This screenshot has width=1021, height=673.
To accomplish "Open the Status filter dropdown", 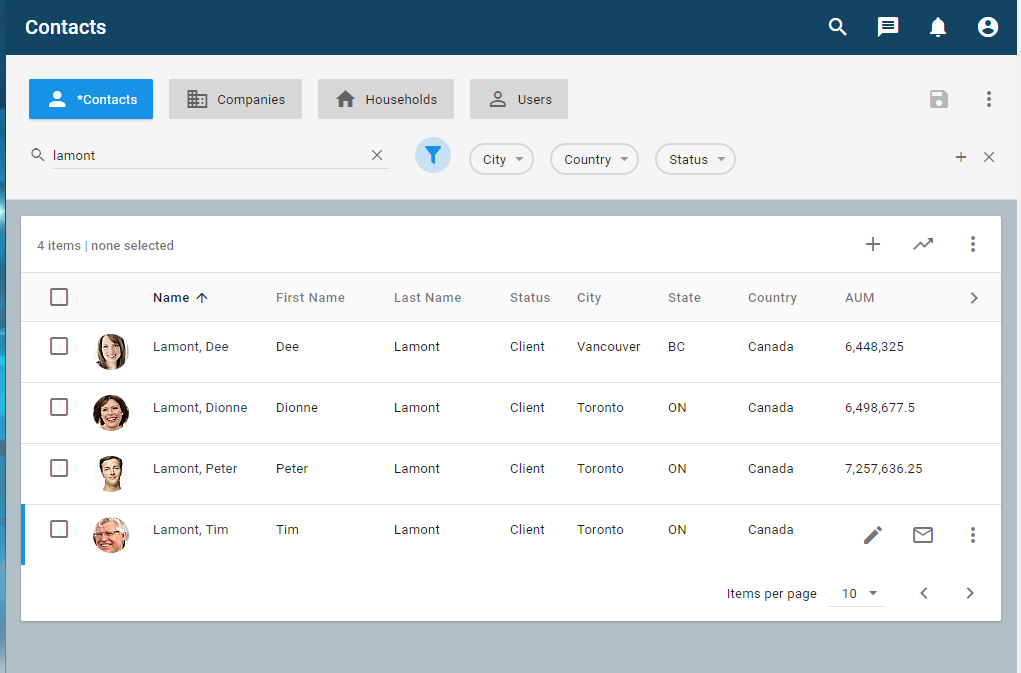I will 695,159.
